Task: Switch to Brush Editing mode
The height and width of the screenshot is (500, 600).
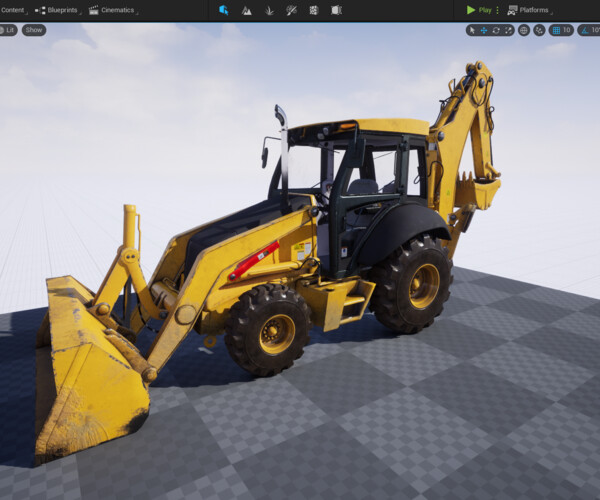Action: (x=336, y=10)
